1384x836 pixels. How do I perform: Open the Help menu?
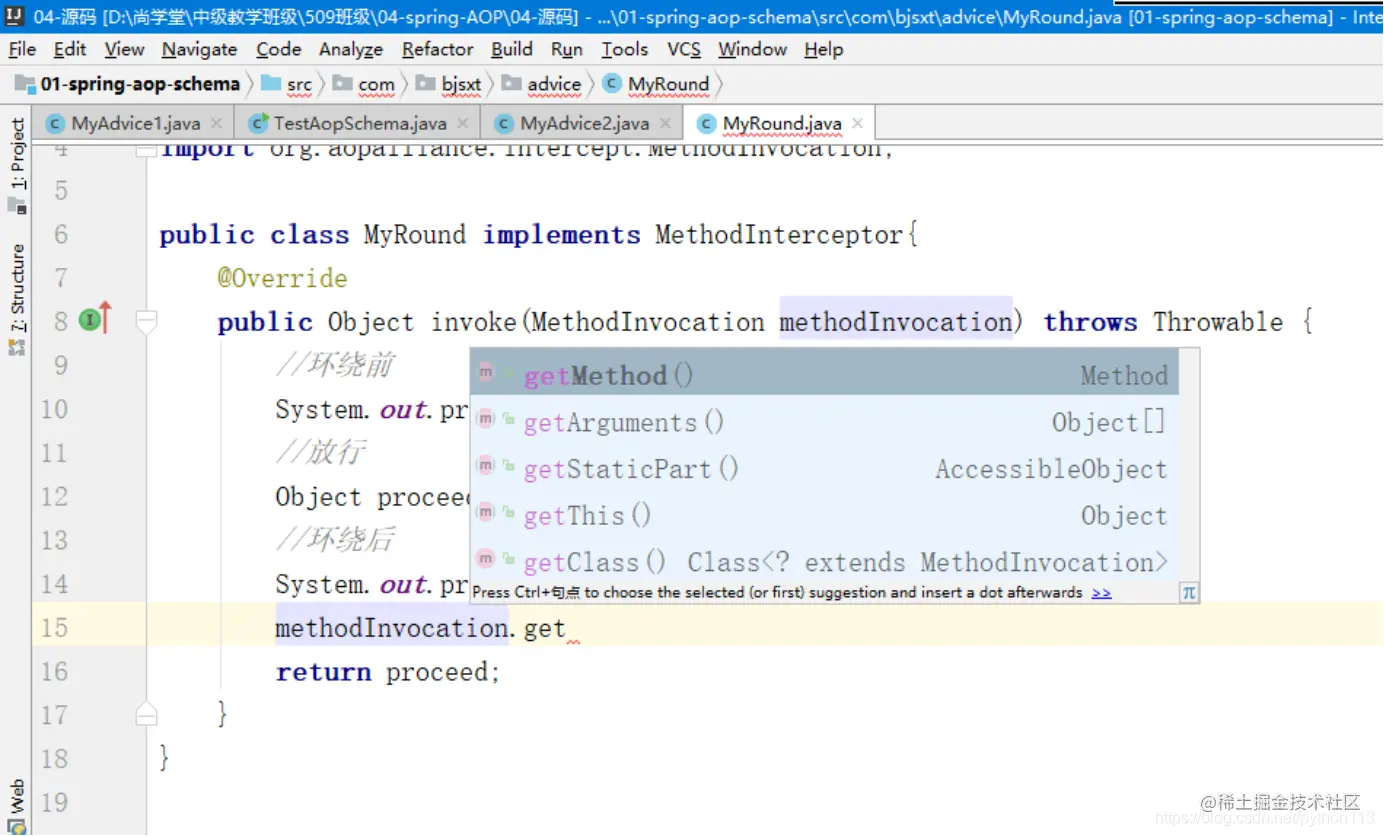(x=824, y=49)
